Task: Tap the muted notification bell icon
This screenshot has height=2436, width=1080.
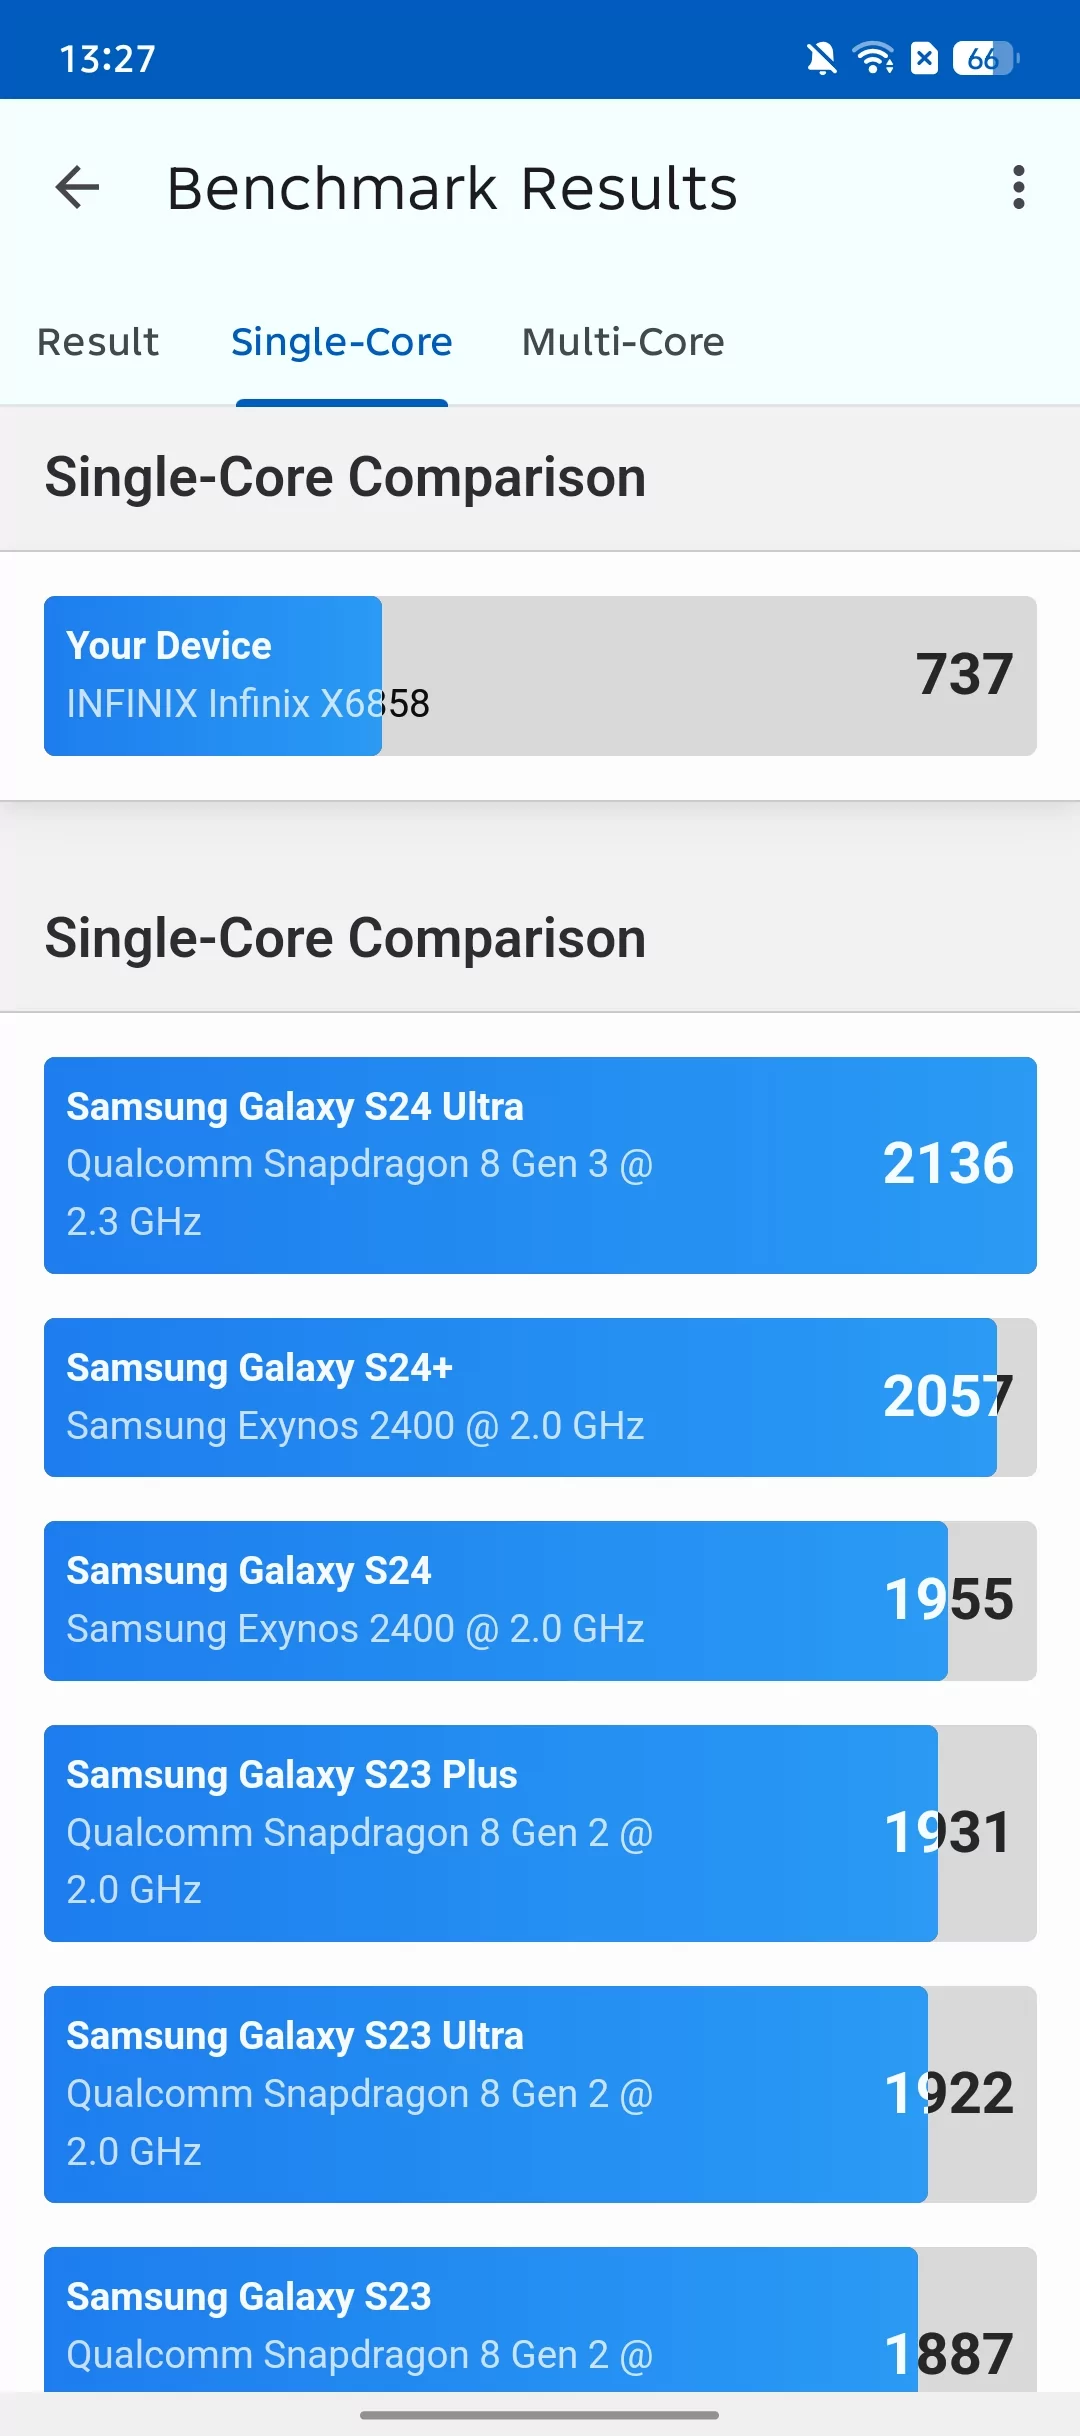Action: tap(821, 59)
